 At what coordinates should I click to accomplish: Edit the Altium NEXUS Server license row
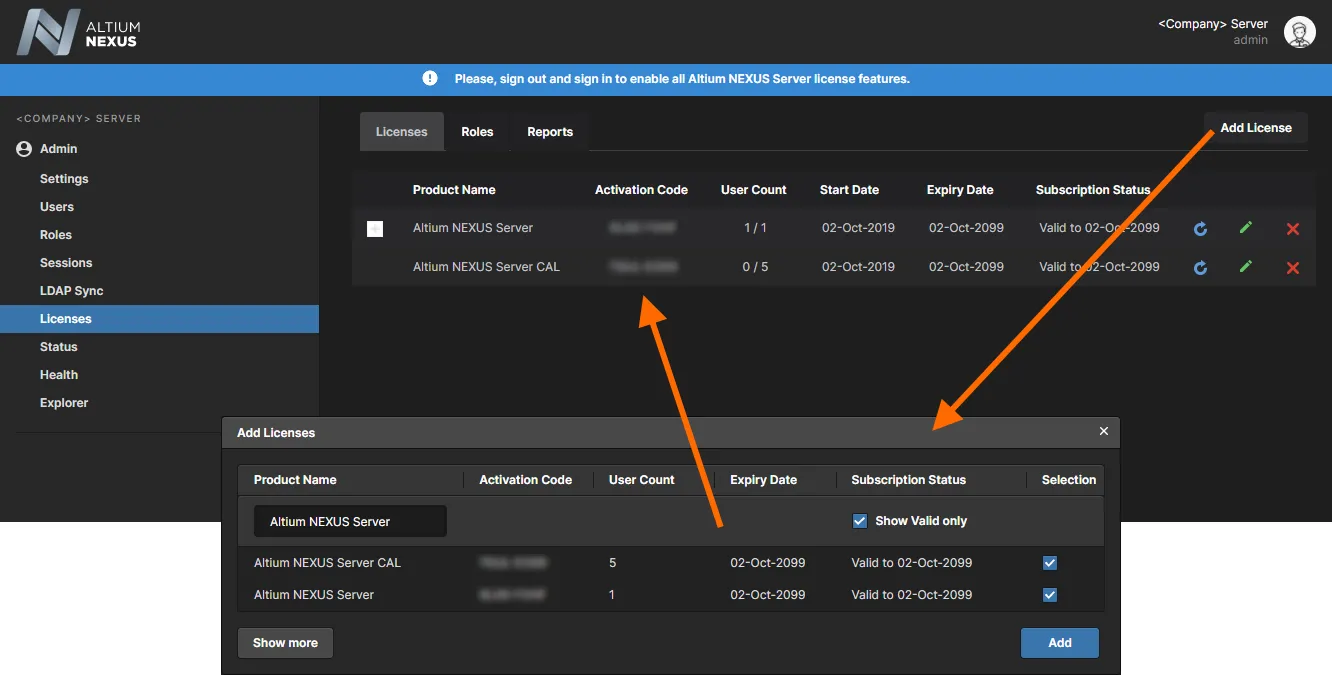(1245, 228)
